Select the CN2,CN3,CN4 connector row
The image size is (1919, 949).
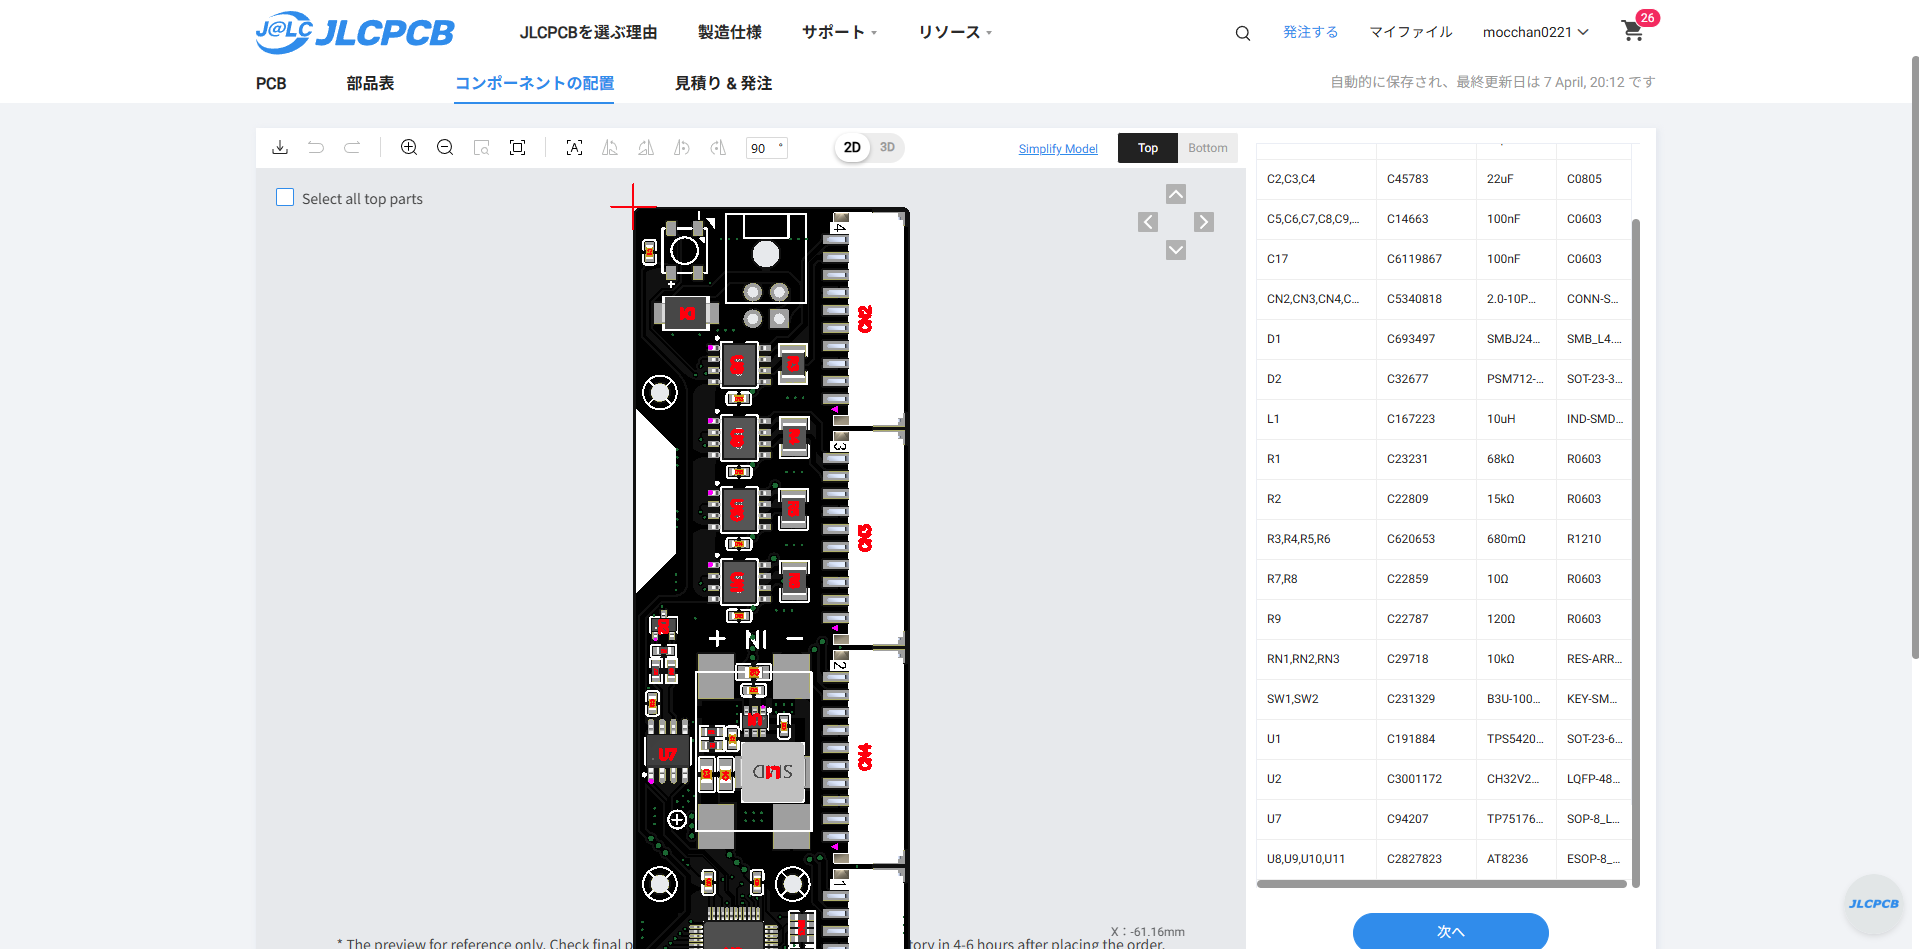tap(1444, 299)
